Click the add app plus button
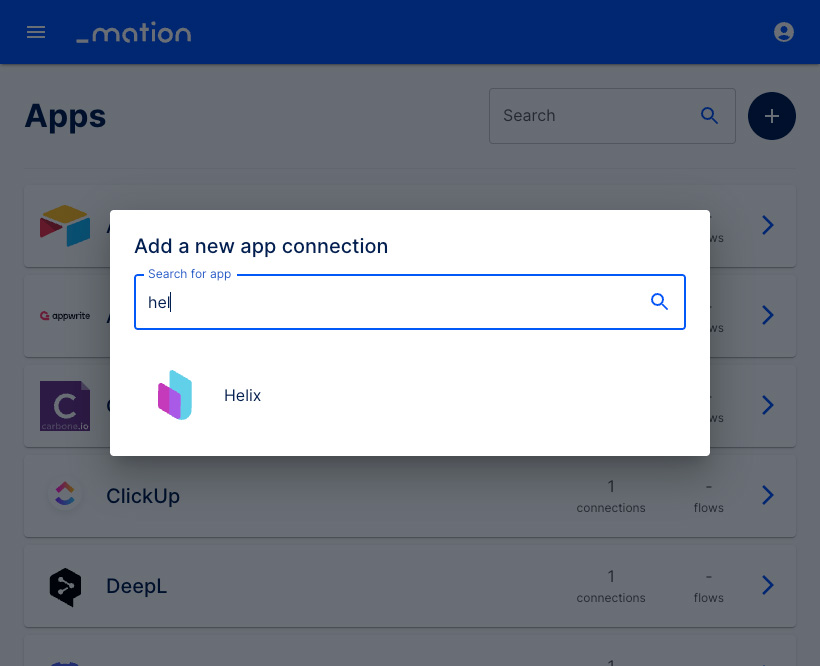This screenshot has height=666, width=820. click(x=771, y=116)
